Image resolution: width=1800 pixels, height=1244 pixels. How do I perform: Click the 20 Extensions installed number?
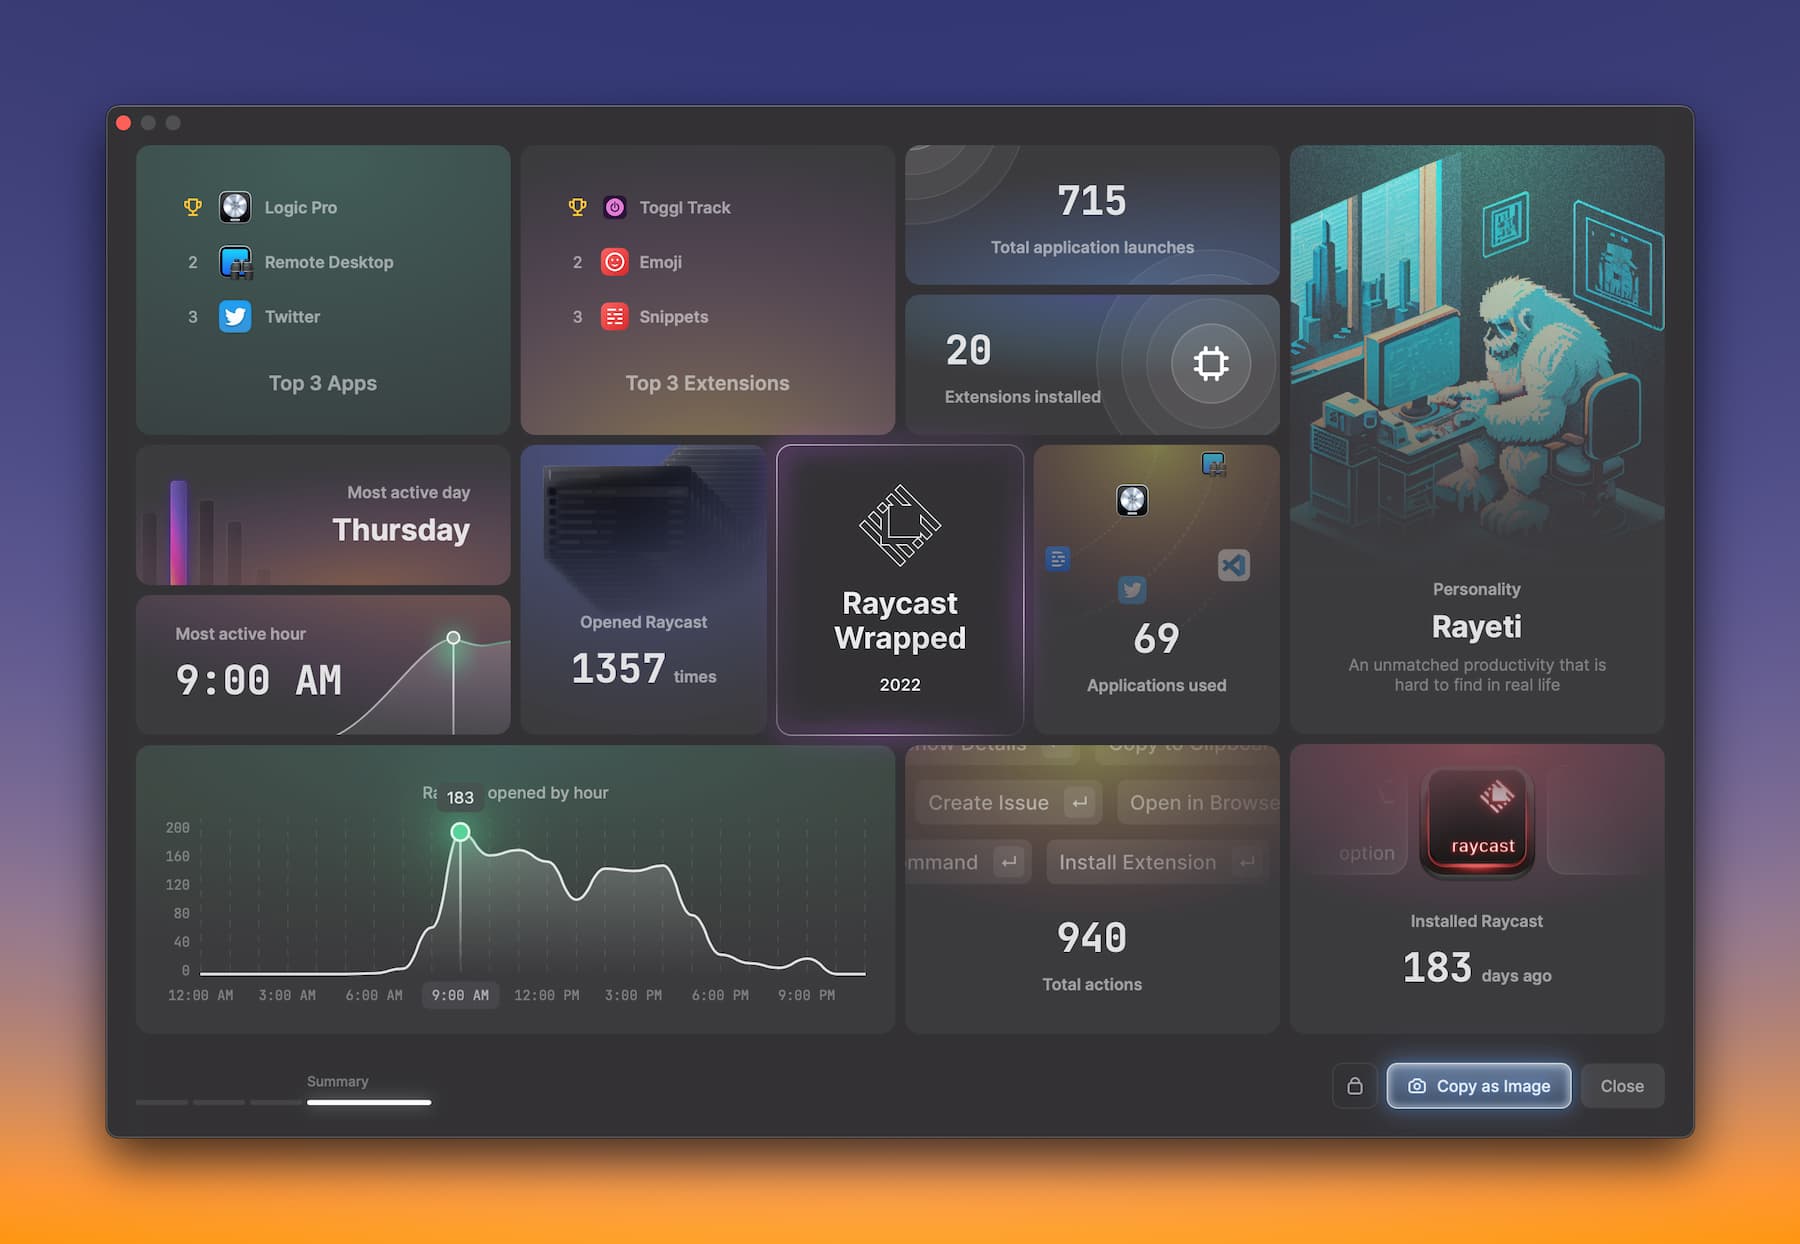[x=968, y=350]
